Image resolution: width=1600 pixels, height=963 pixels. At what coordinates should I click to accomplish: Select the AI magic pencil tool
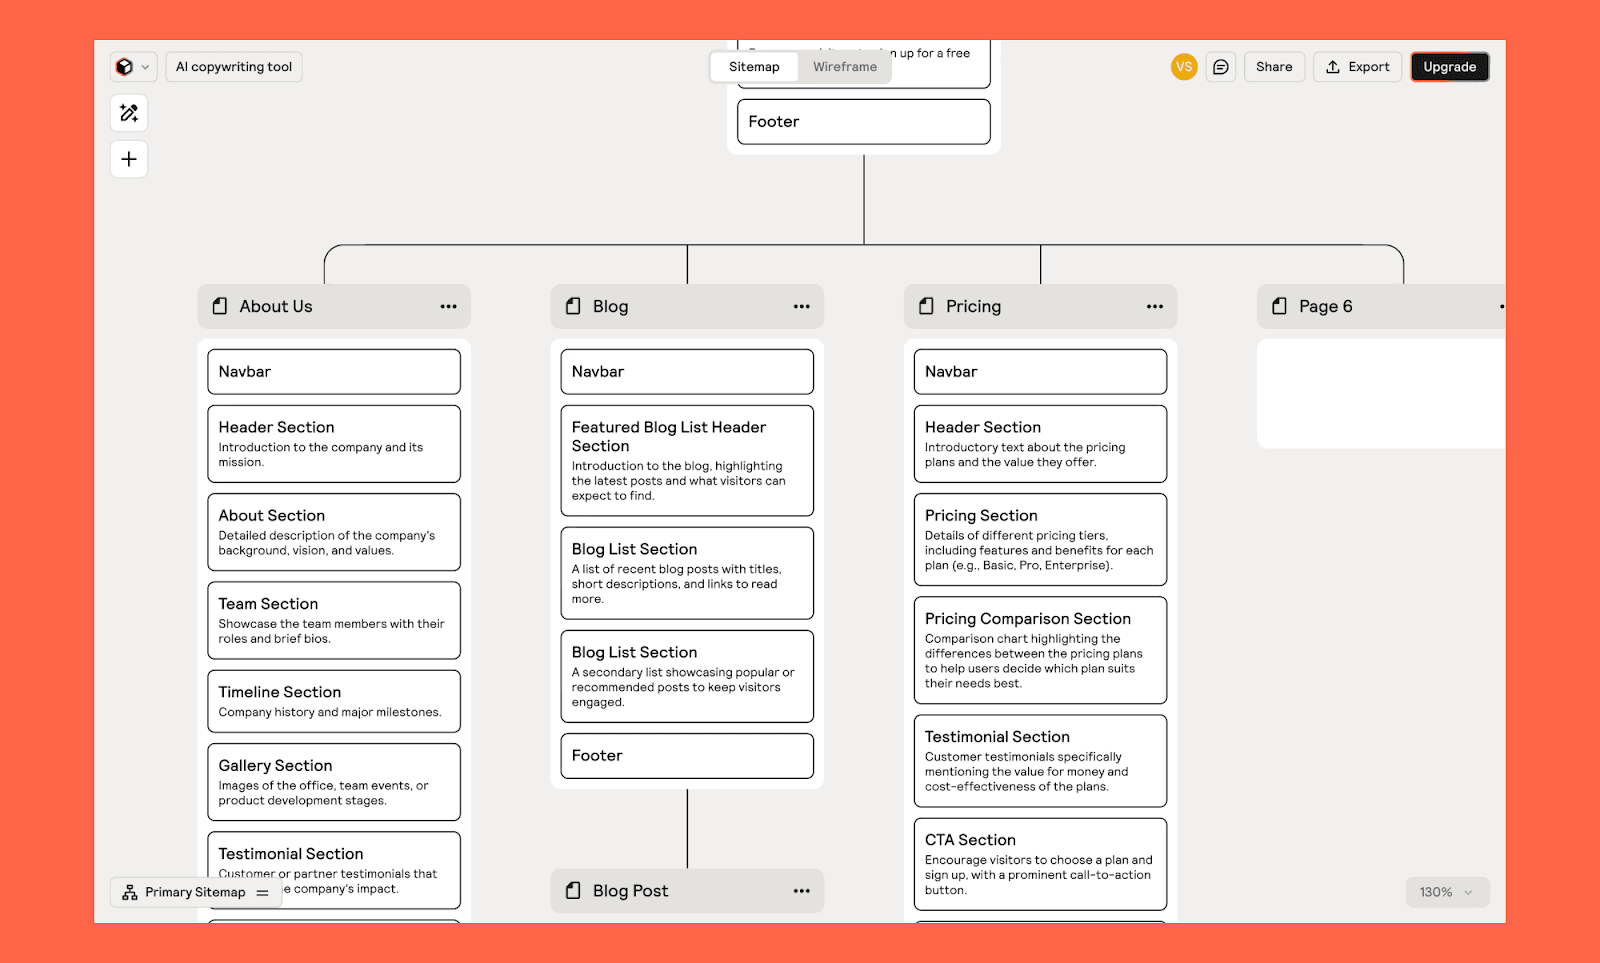[x=128, y=113]
